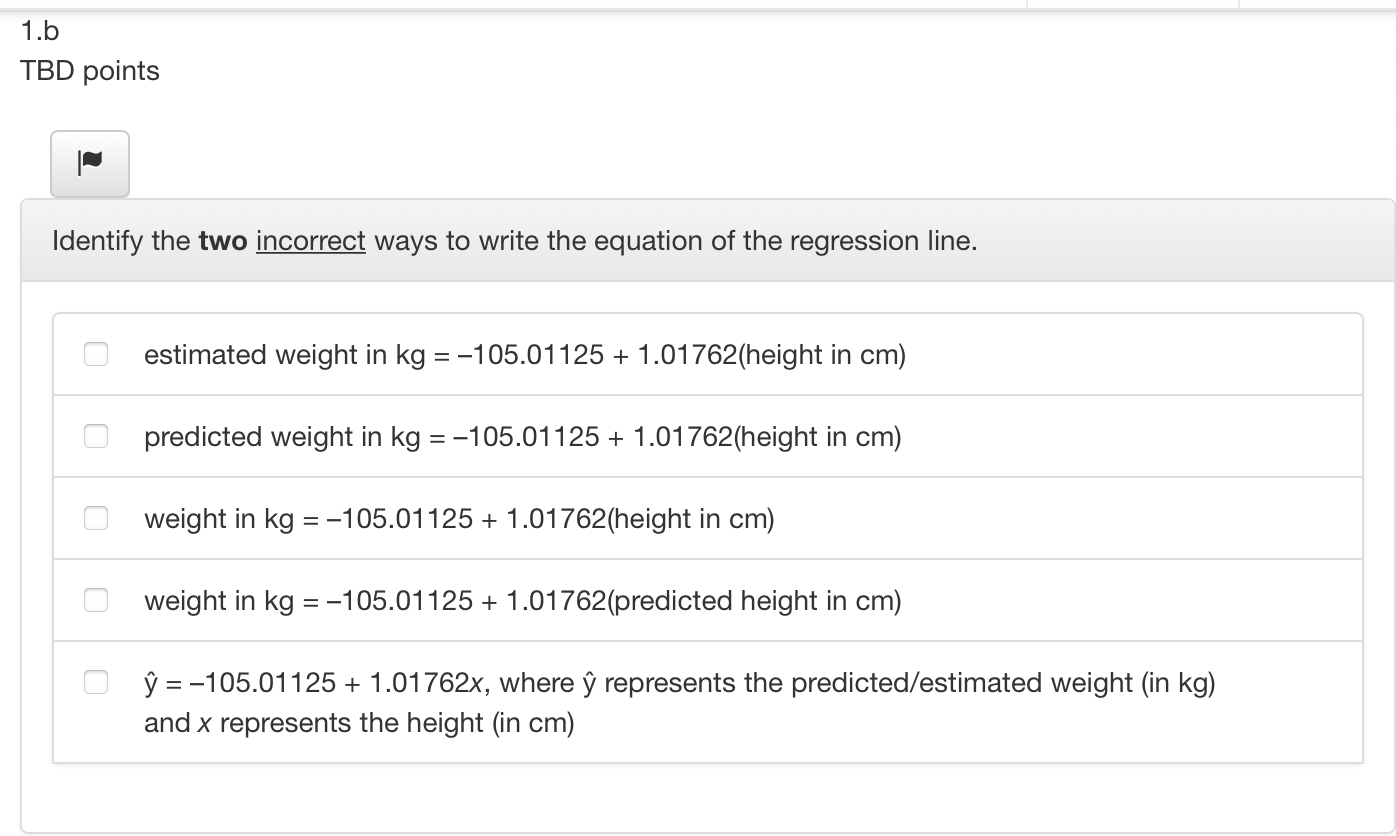Click the question 1.b label
The height and width of the screenshot is (836, 1396).
38,30
